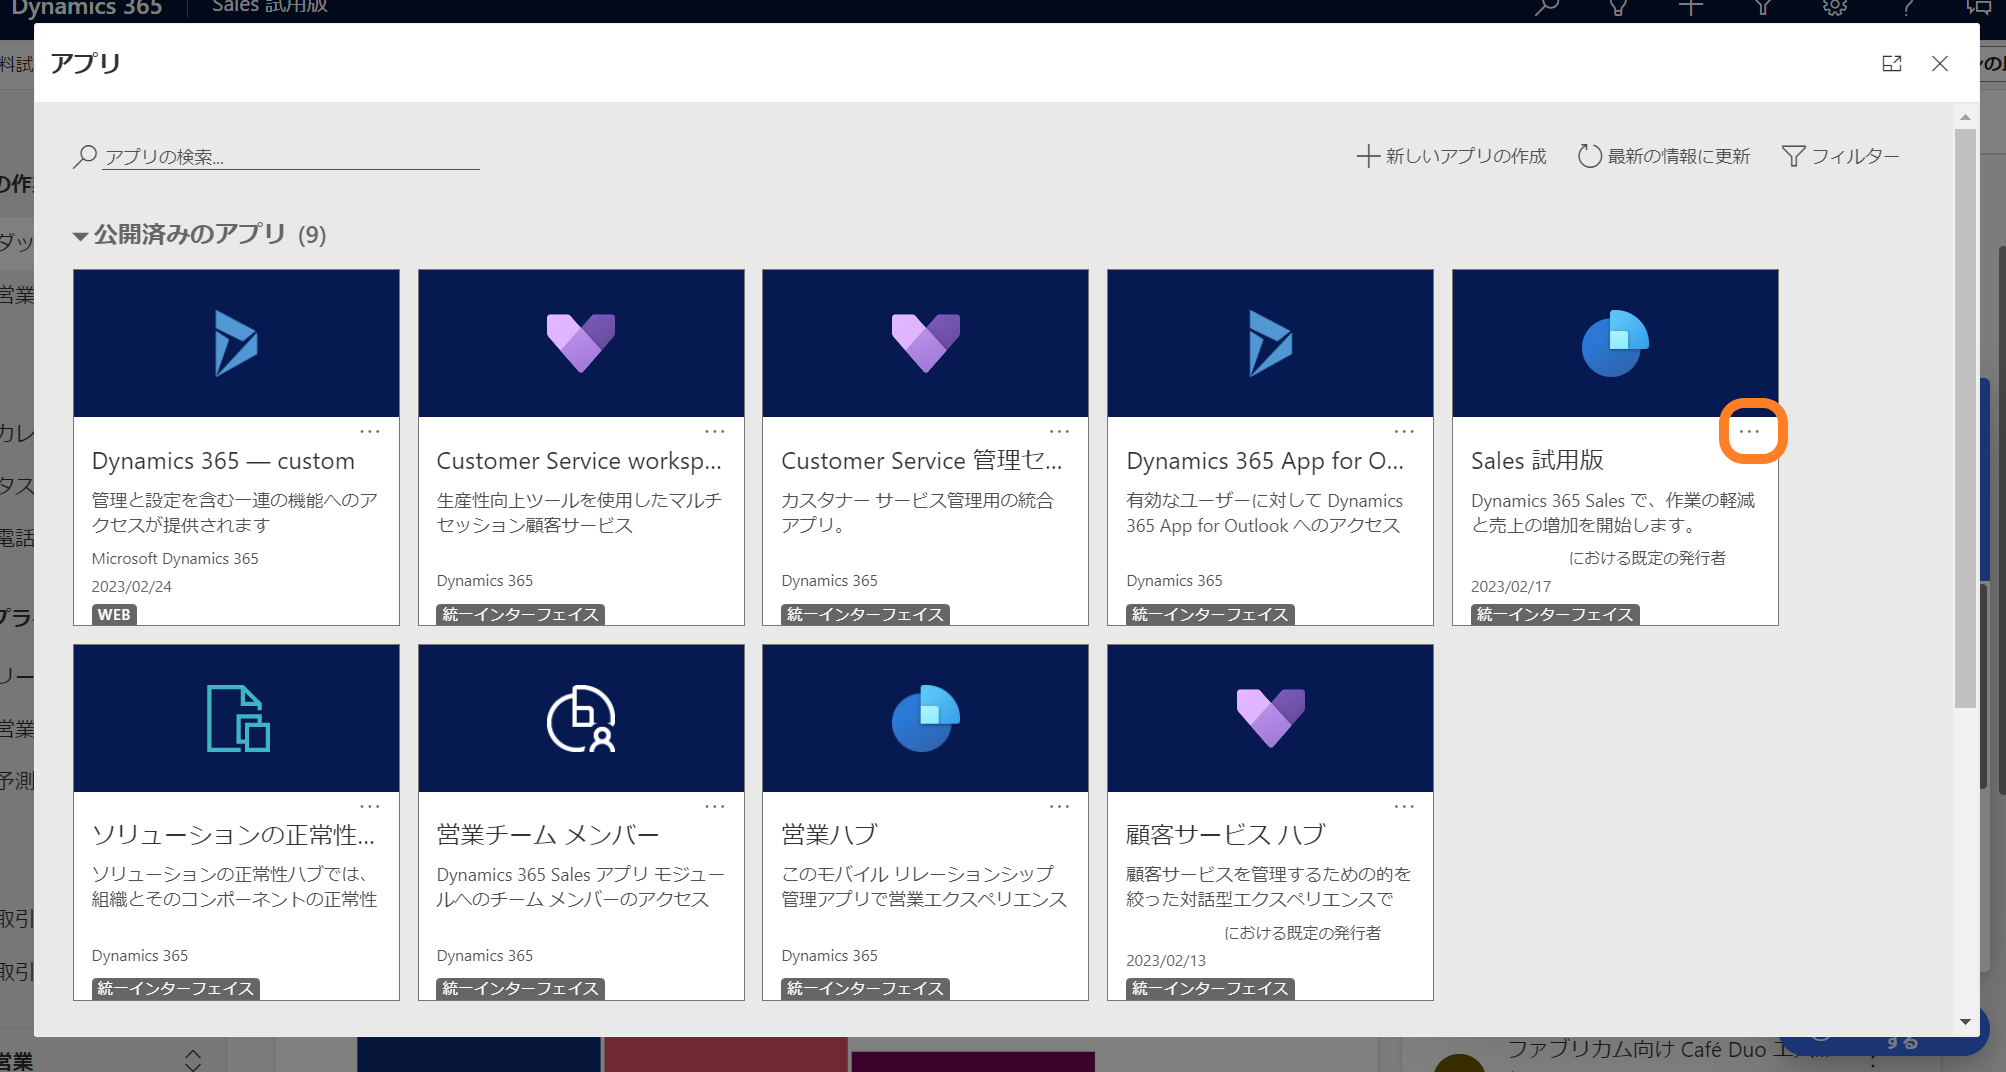Viewport: 2006px width, 1072px height.
Task: Open the ソリューションの正常性 title
Action: click(234, 835)
